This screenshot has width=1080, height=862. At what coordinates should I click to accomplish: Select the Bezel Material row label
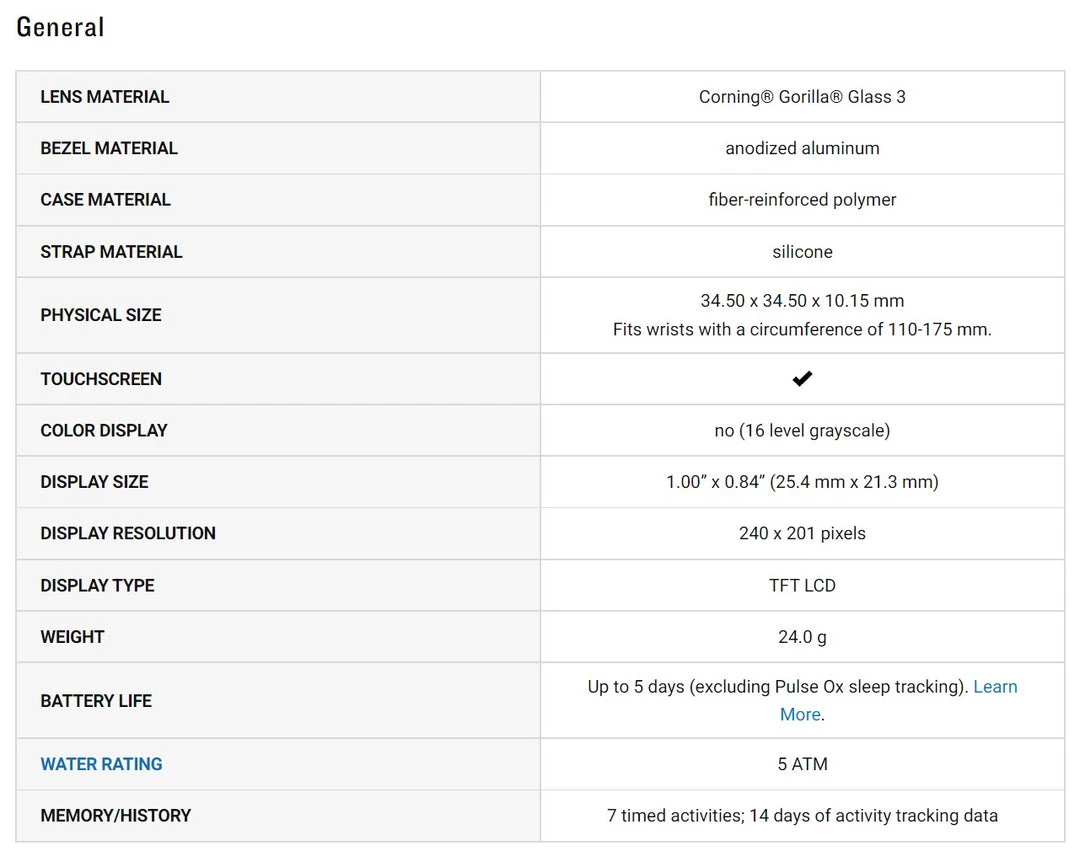click(109, 148)
